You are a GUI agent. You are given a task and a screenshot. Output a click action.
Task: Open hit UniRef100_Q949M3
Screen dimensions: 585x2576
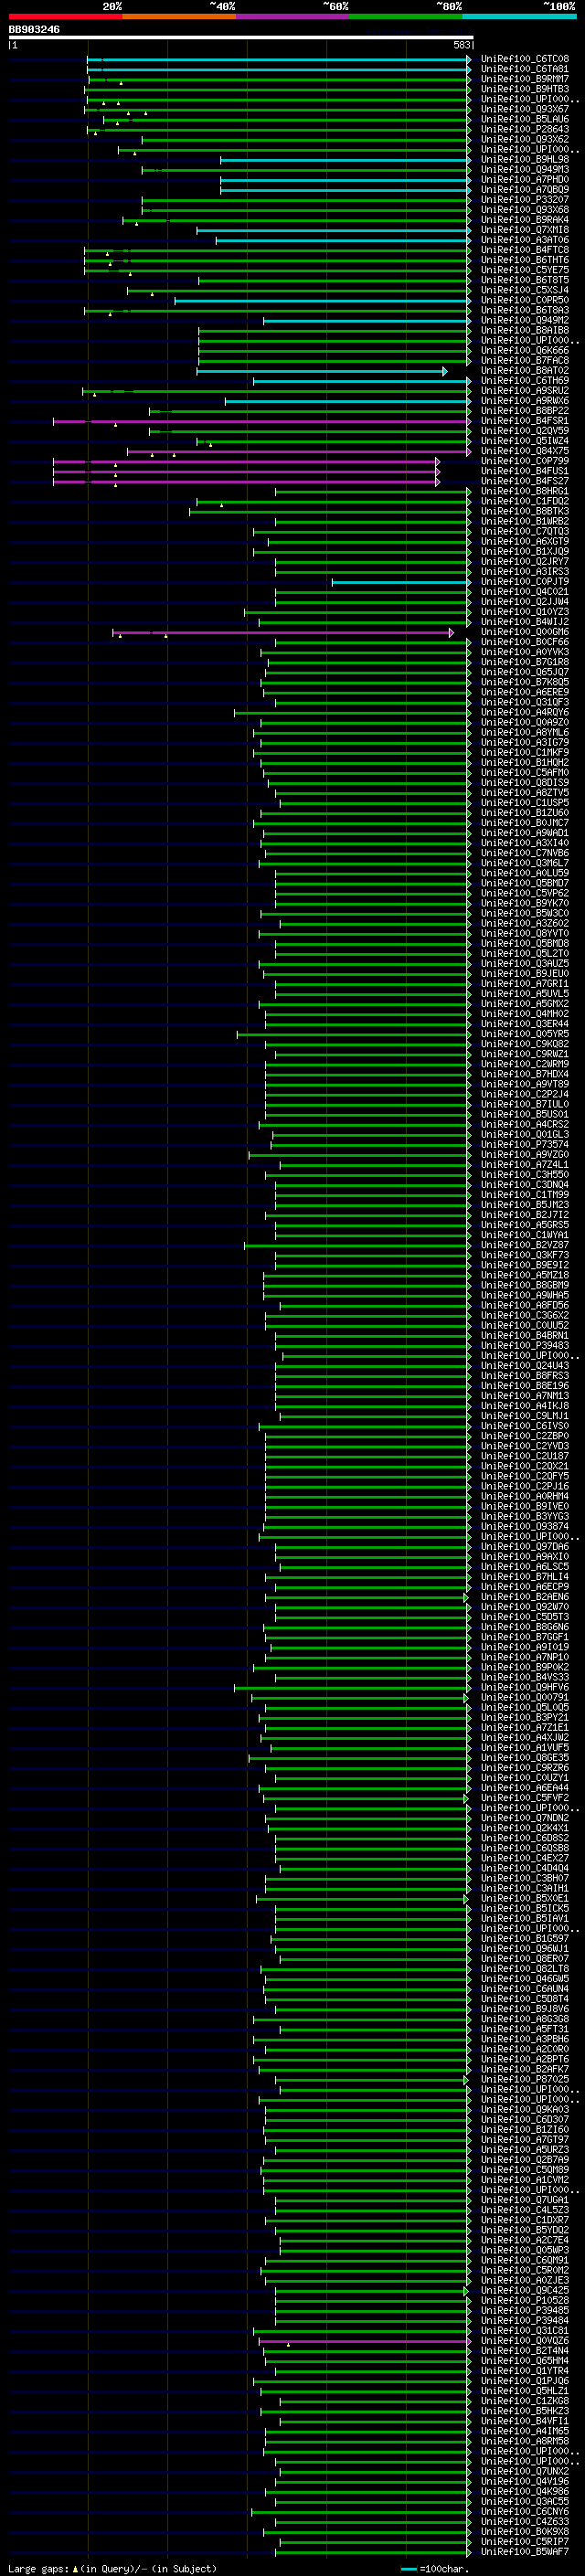(524, 169)
